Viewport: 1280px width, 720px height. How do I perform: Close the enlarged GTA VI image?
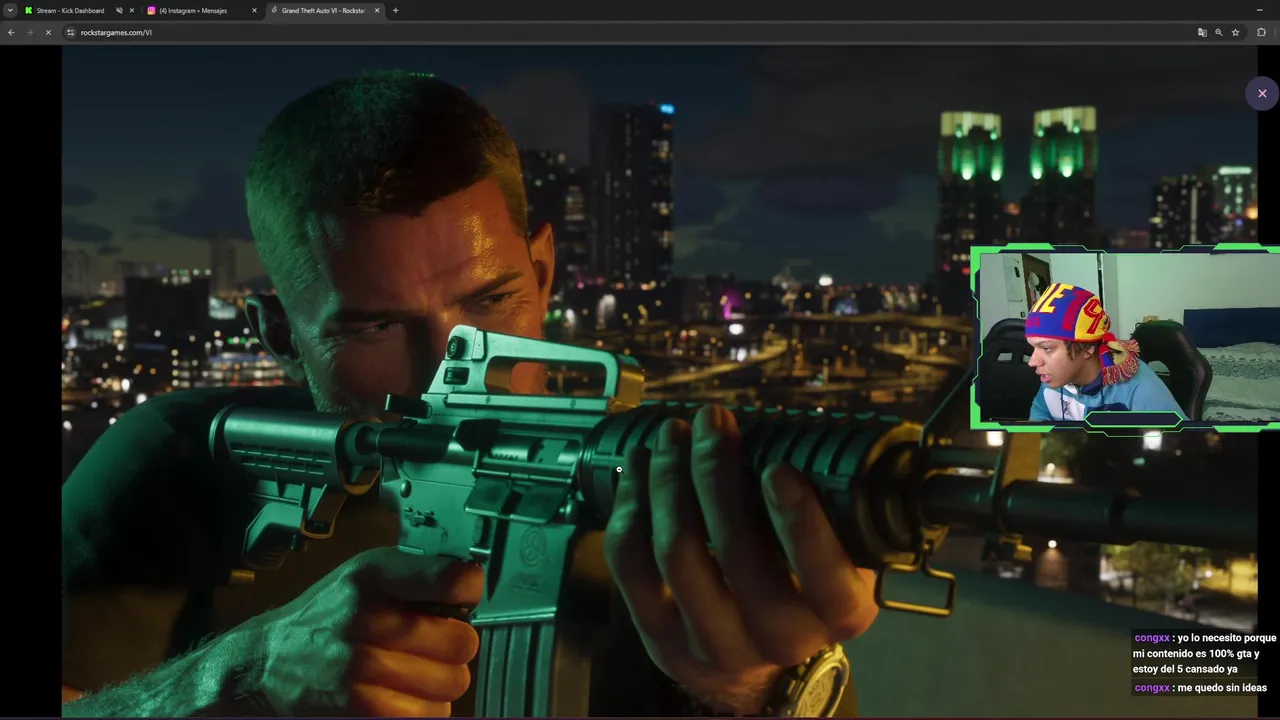[x=1262, y=93]
